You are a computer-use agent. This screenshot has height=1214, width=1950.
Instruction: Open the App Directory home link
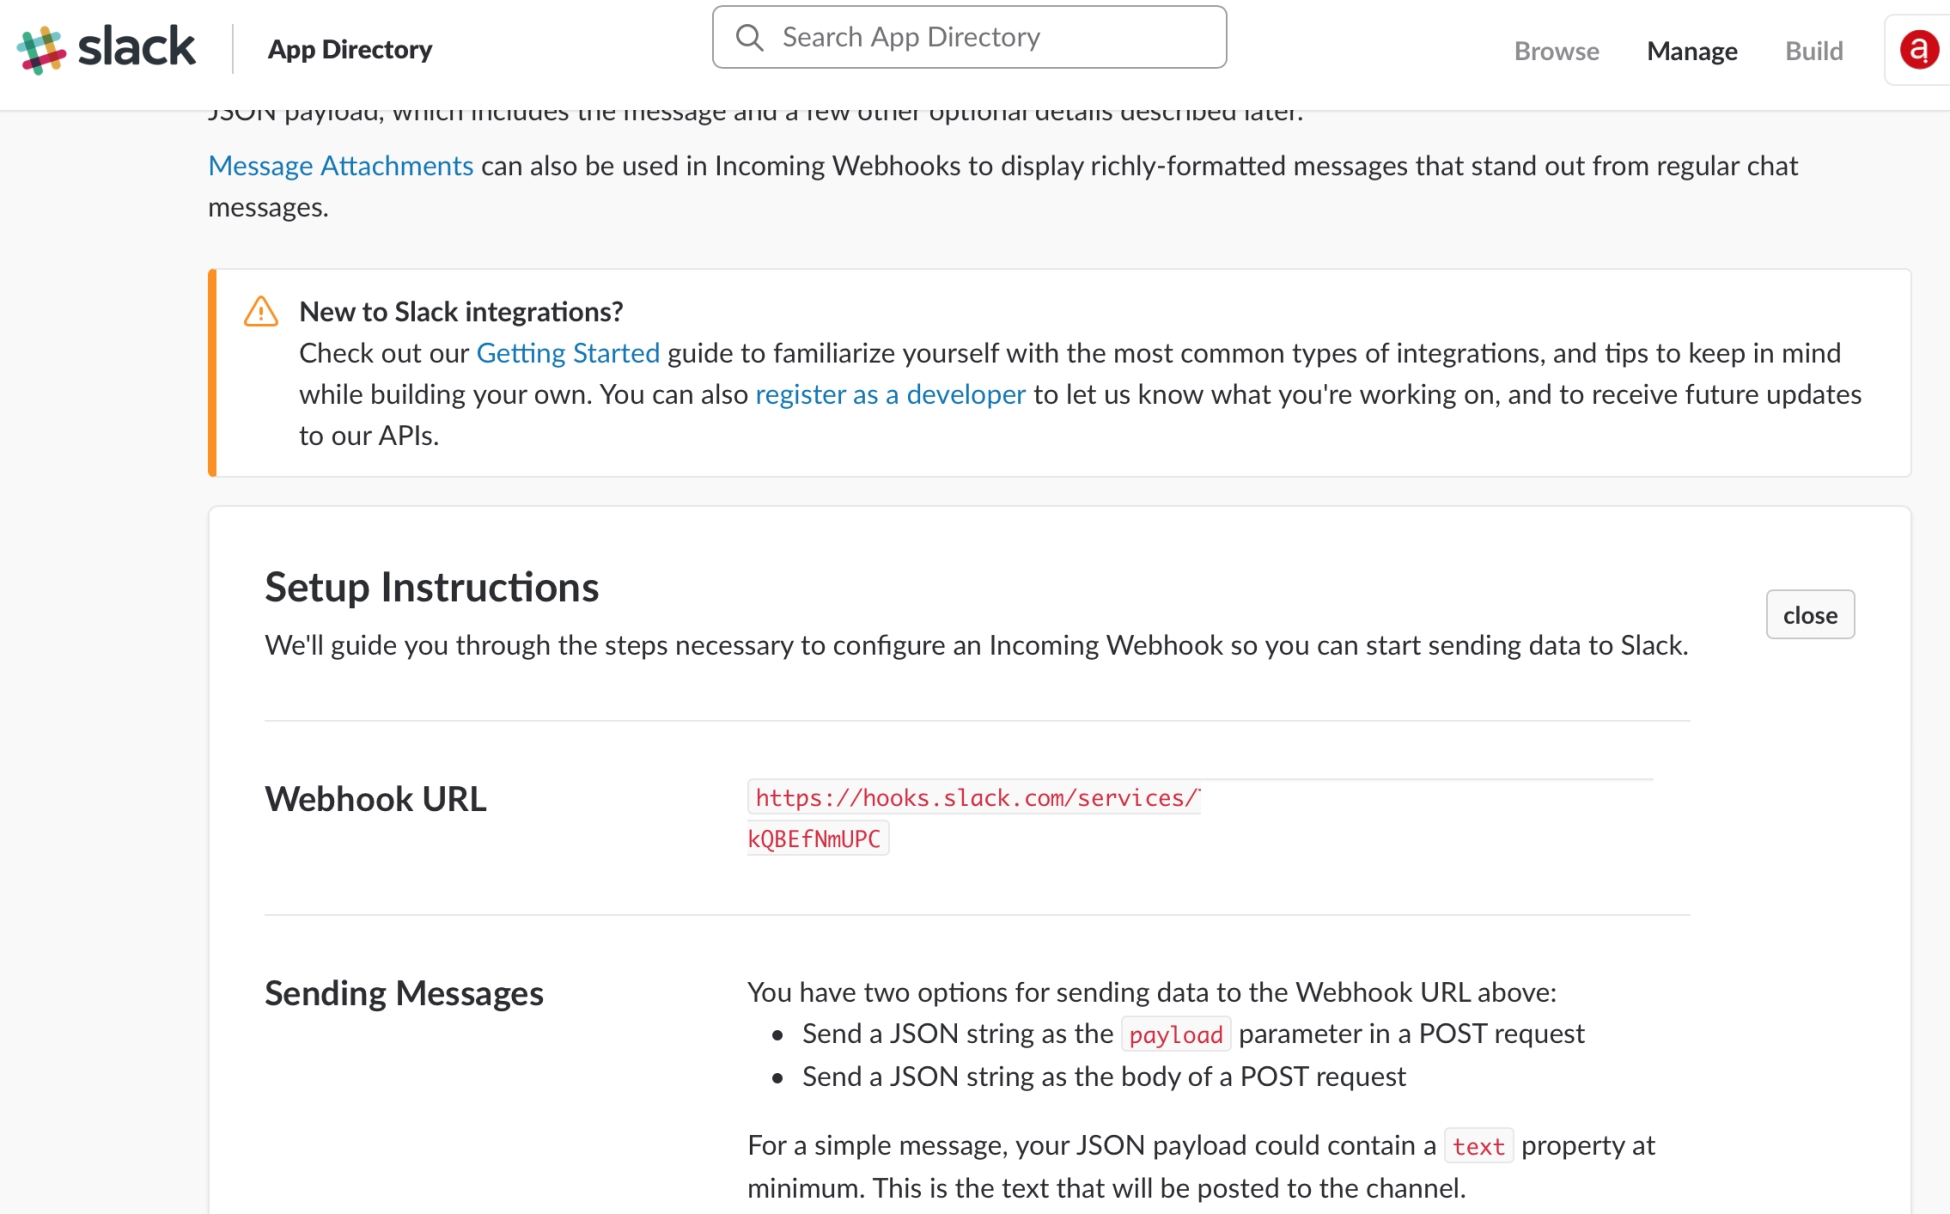click(x=350, y=49)
